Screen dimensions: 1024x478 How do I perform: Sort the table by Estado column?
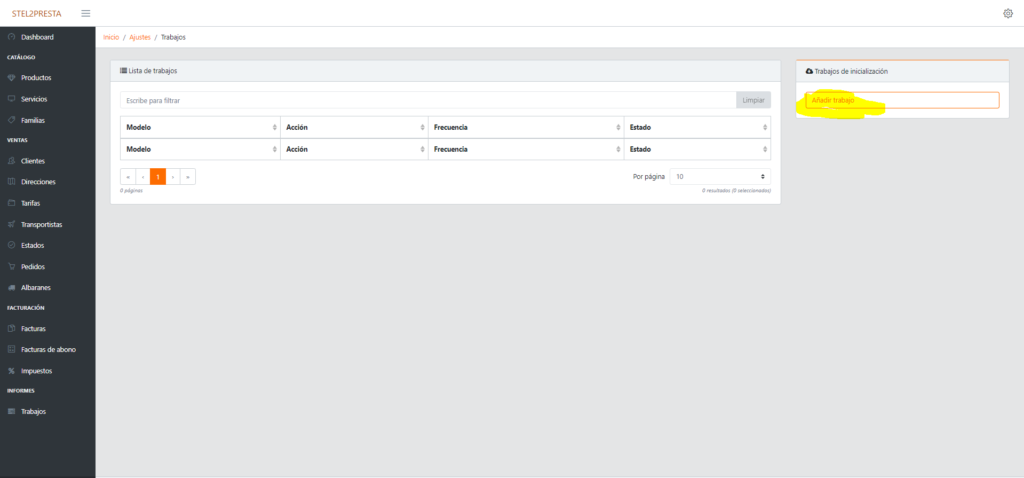point(697,127)
